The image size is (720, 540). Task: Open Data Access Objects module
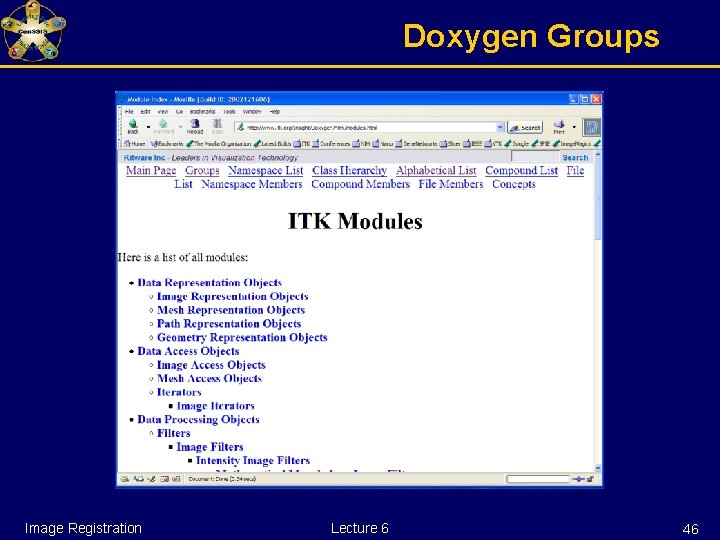click(188, 351)
